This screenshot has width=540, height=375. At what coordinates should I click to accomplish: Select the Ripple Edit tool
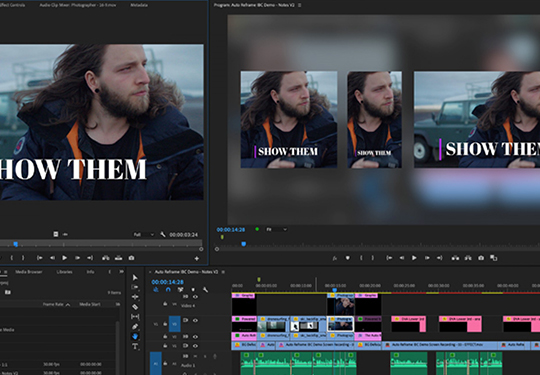click(135, 297)
